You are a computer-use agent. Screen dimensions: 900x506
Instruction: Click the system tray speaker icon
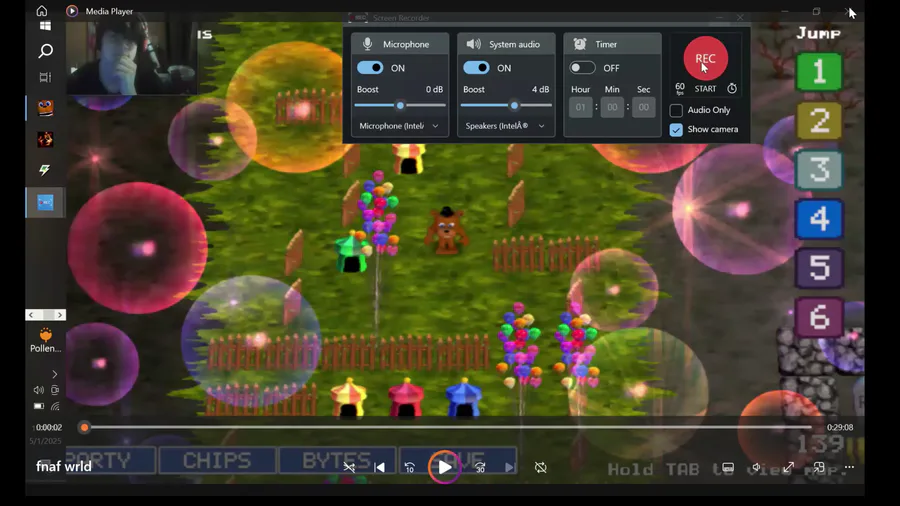[38, 390]
